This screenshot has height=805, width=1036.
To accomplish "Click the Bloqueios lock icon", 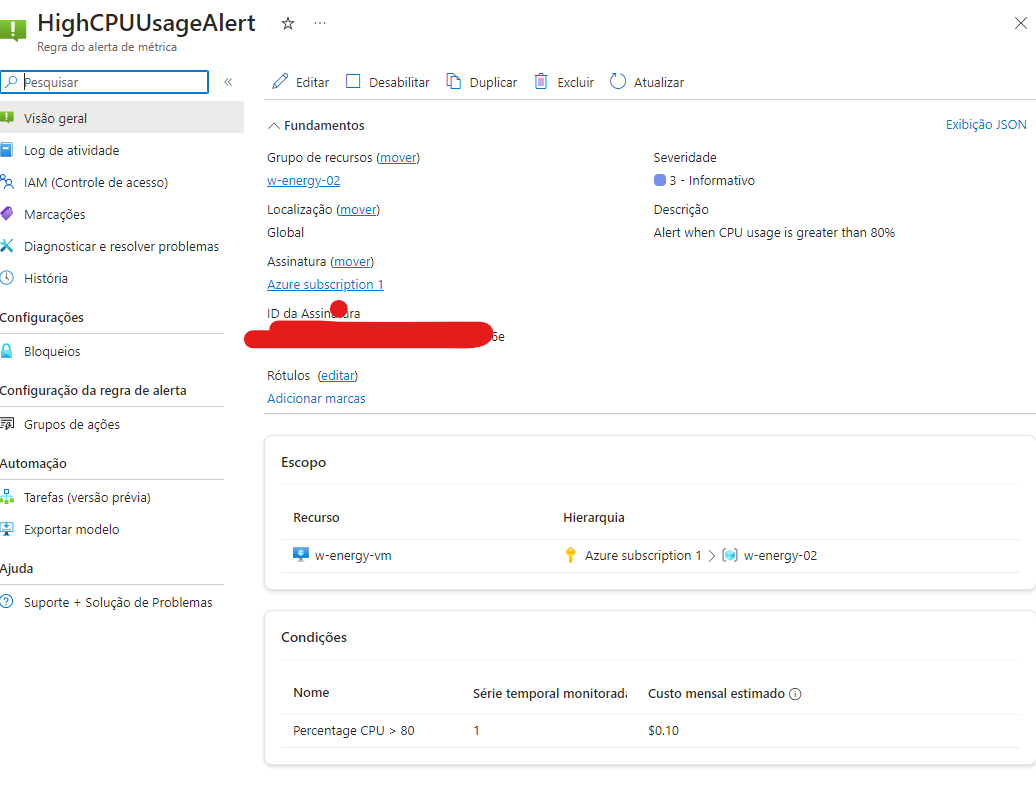I will click(x=7, y=351).
